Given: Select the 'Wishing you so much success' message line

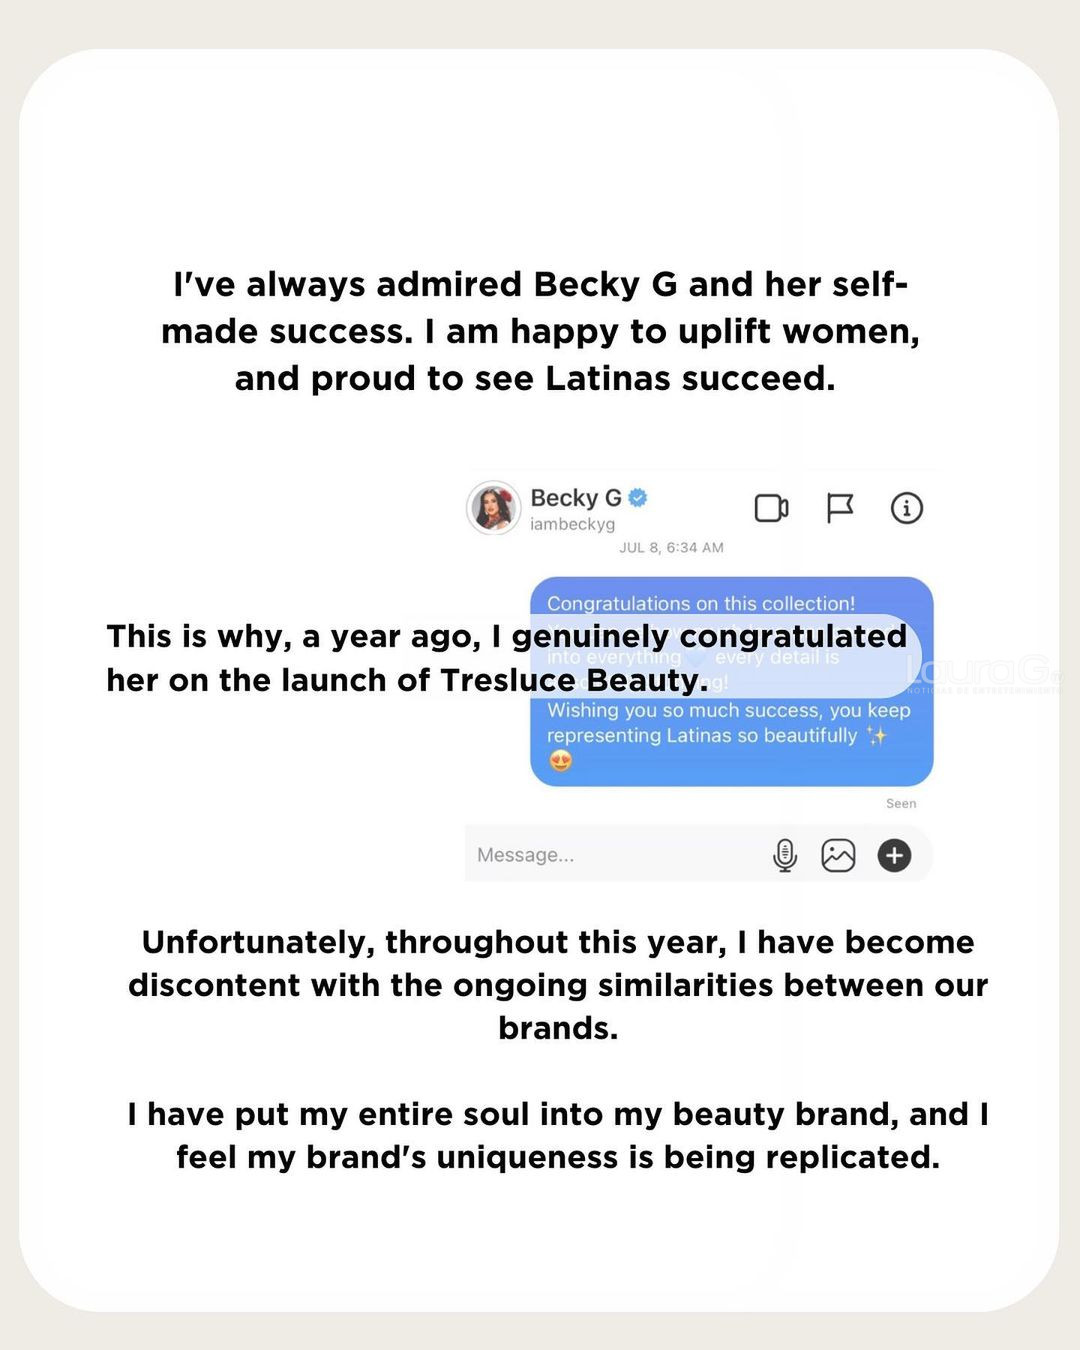Looking at the screenshot, I should coord(728,711).
